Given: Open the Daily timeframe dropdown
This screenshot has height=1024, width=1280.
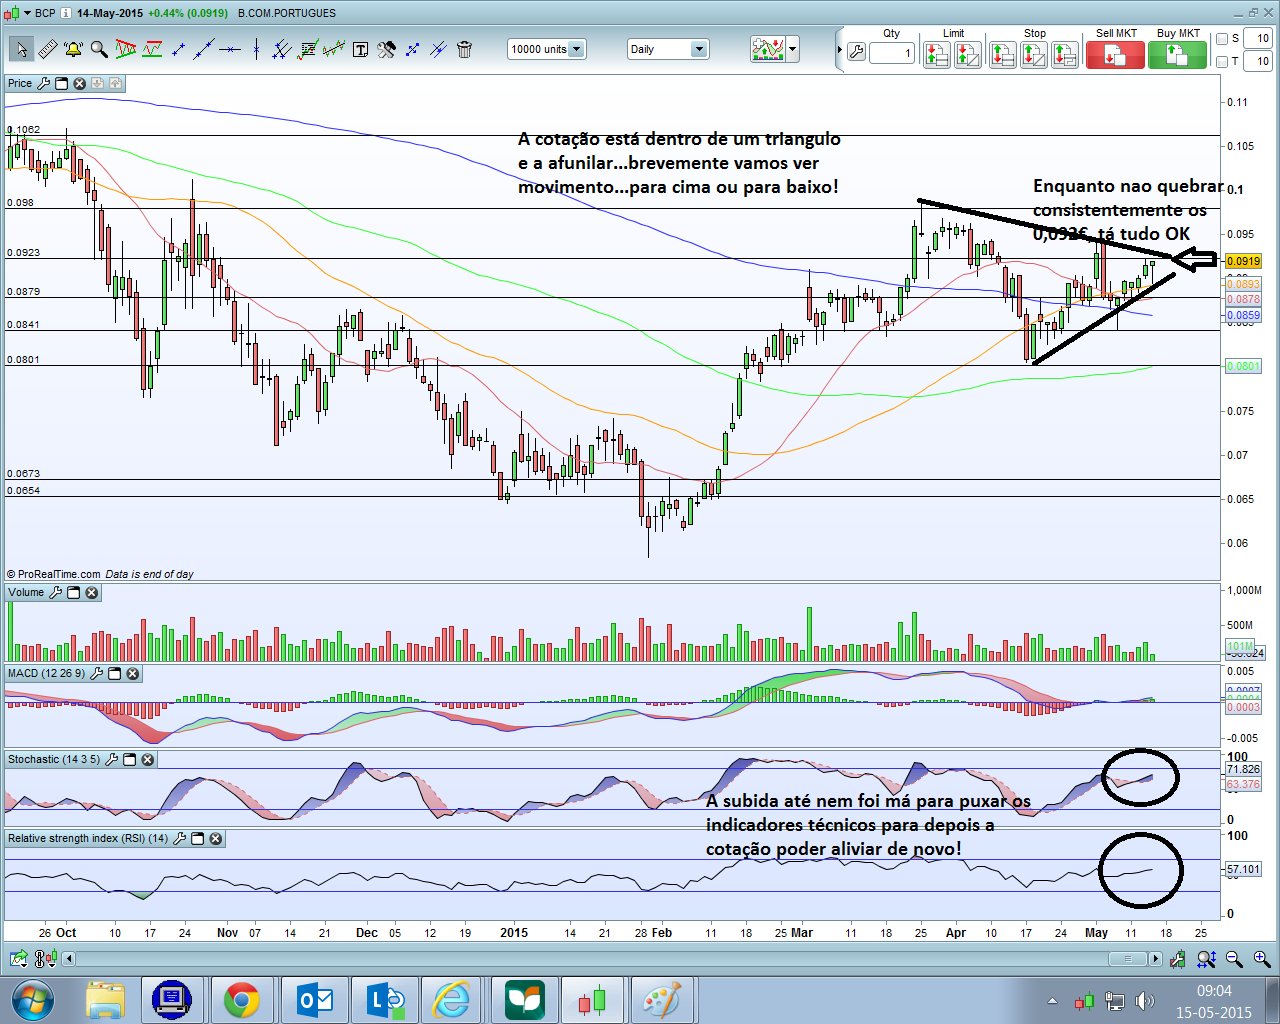Looking at the screenshot, I should [x=699, y=49].
